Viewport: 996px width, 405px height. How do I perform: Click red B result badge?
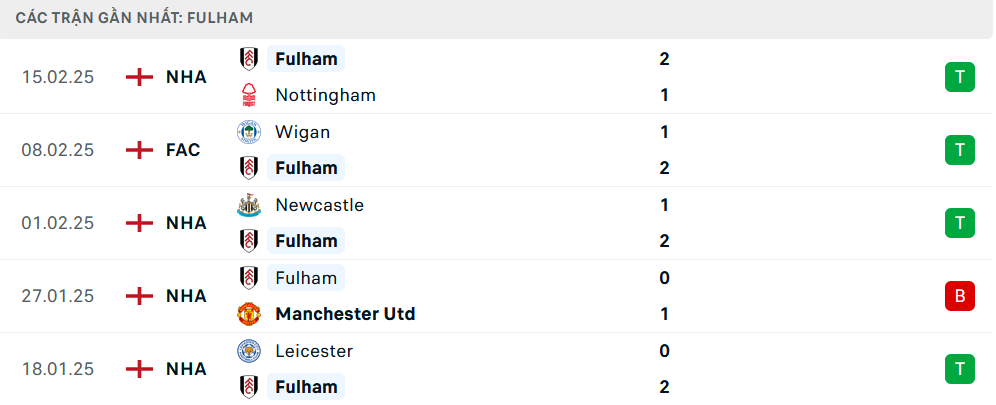(959, 296)
